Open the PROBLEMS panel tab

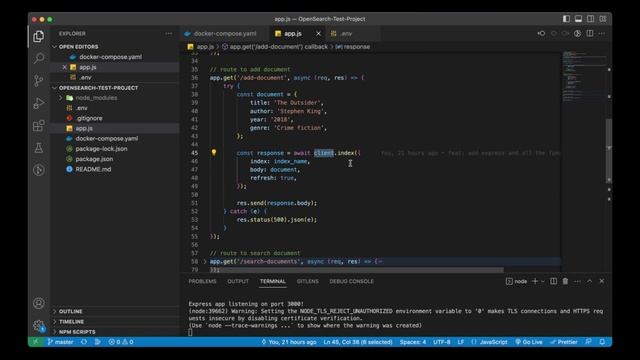click(x=202, y=281)
